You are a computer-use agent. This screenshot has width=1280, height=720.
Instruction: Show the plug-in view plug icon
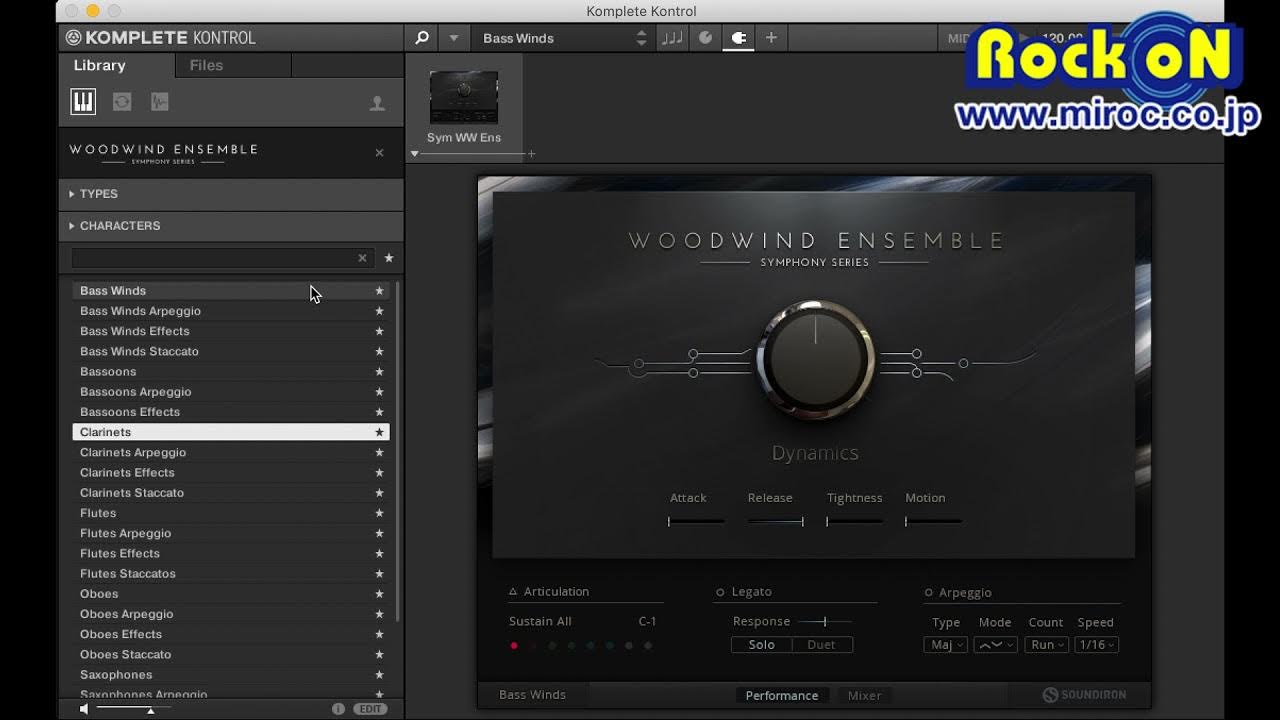[739, 38]
